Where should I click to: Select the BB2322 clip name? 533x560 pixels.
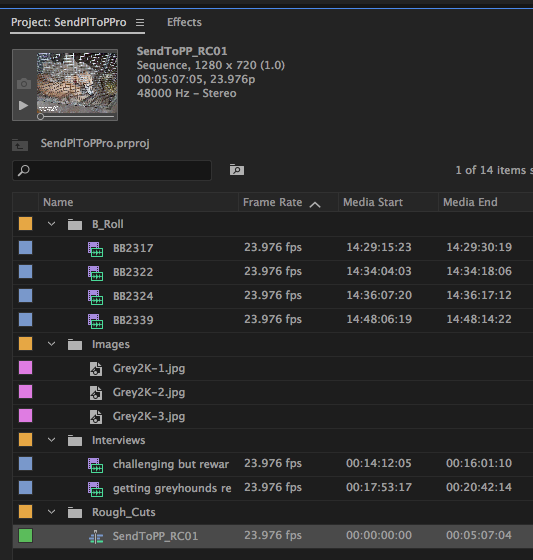click(133, 272)
